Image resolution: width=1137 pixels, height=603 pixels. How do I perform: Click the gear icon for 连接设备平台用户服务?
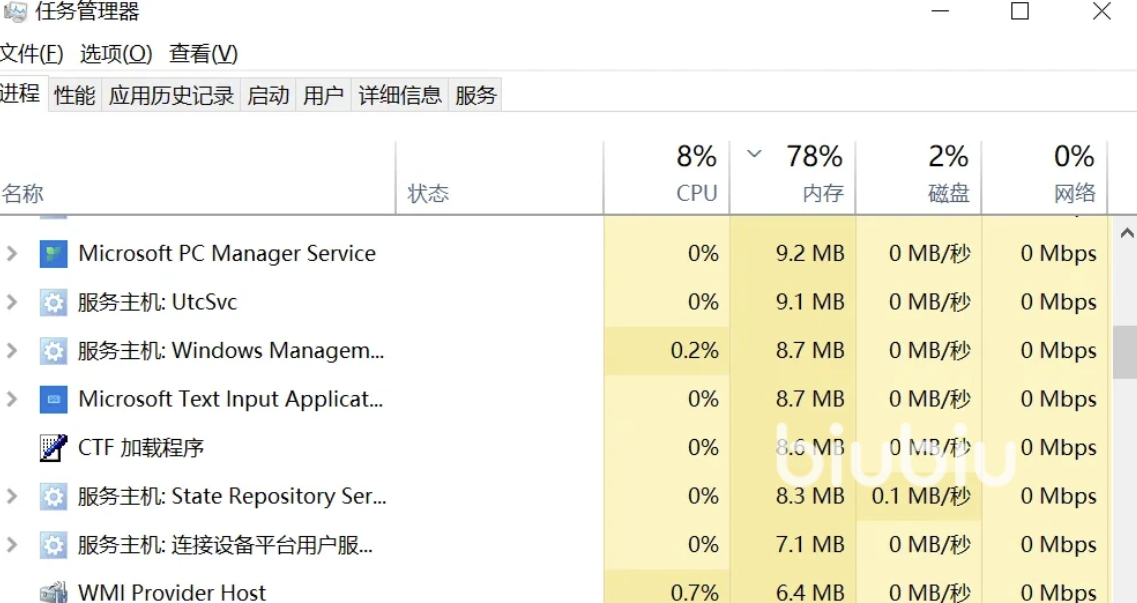(53, 545)
